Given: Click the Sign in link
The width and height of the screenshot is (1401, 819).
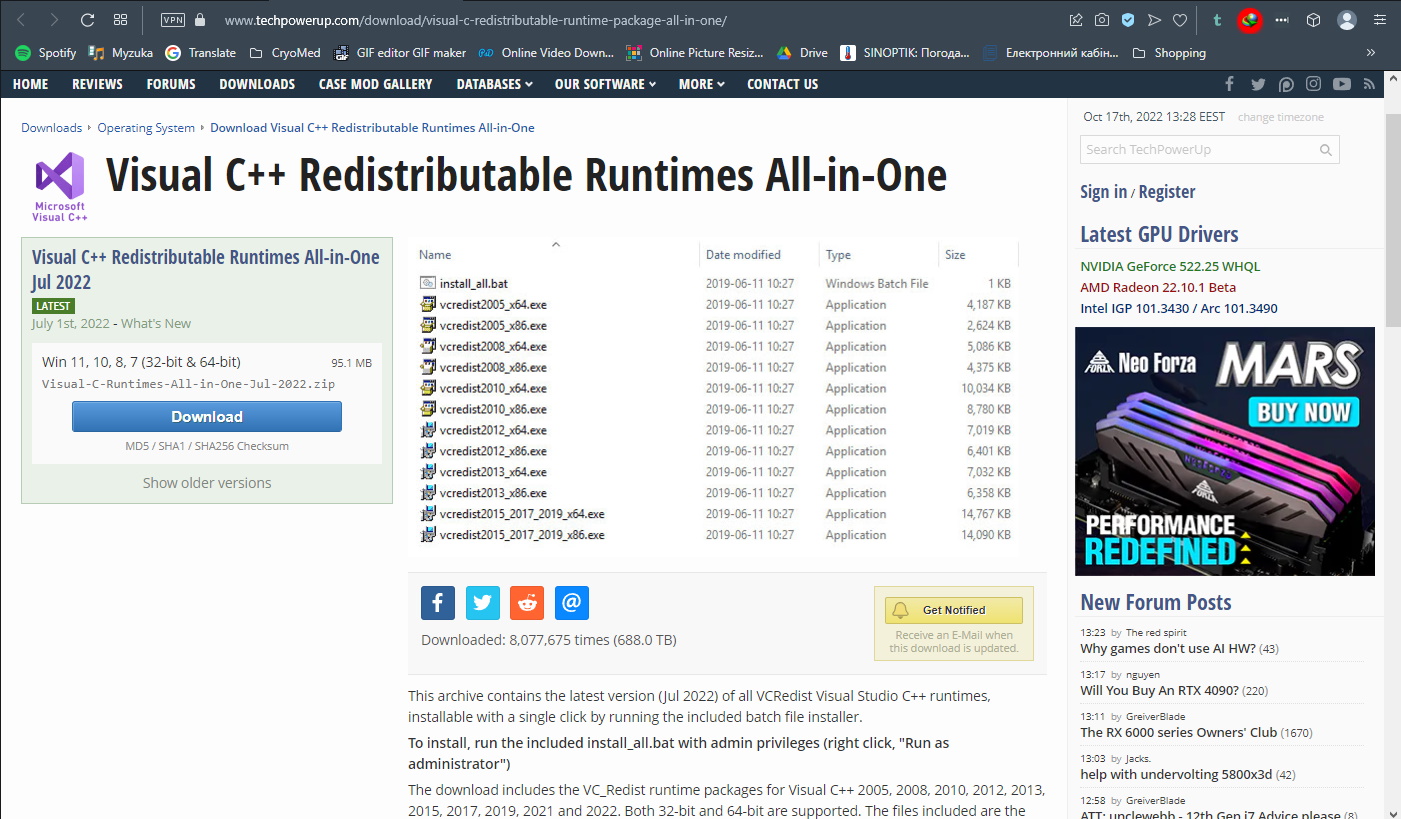Looking at the screenshot, I should (x=1104, y=192).
